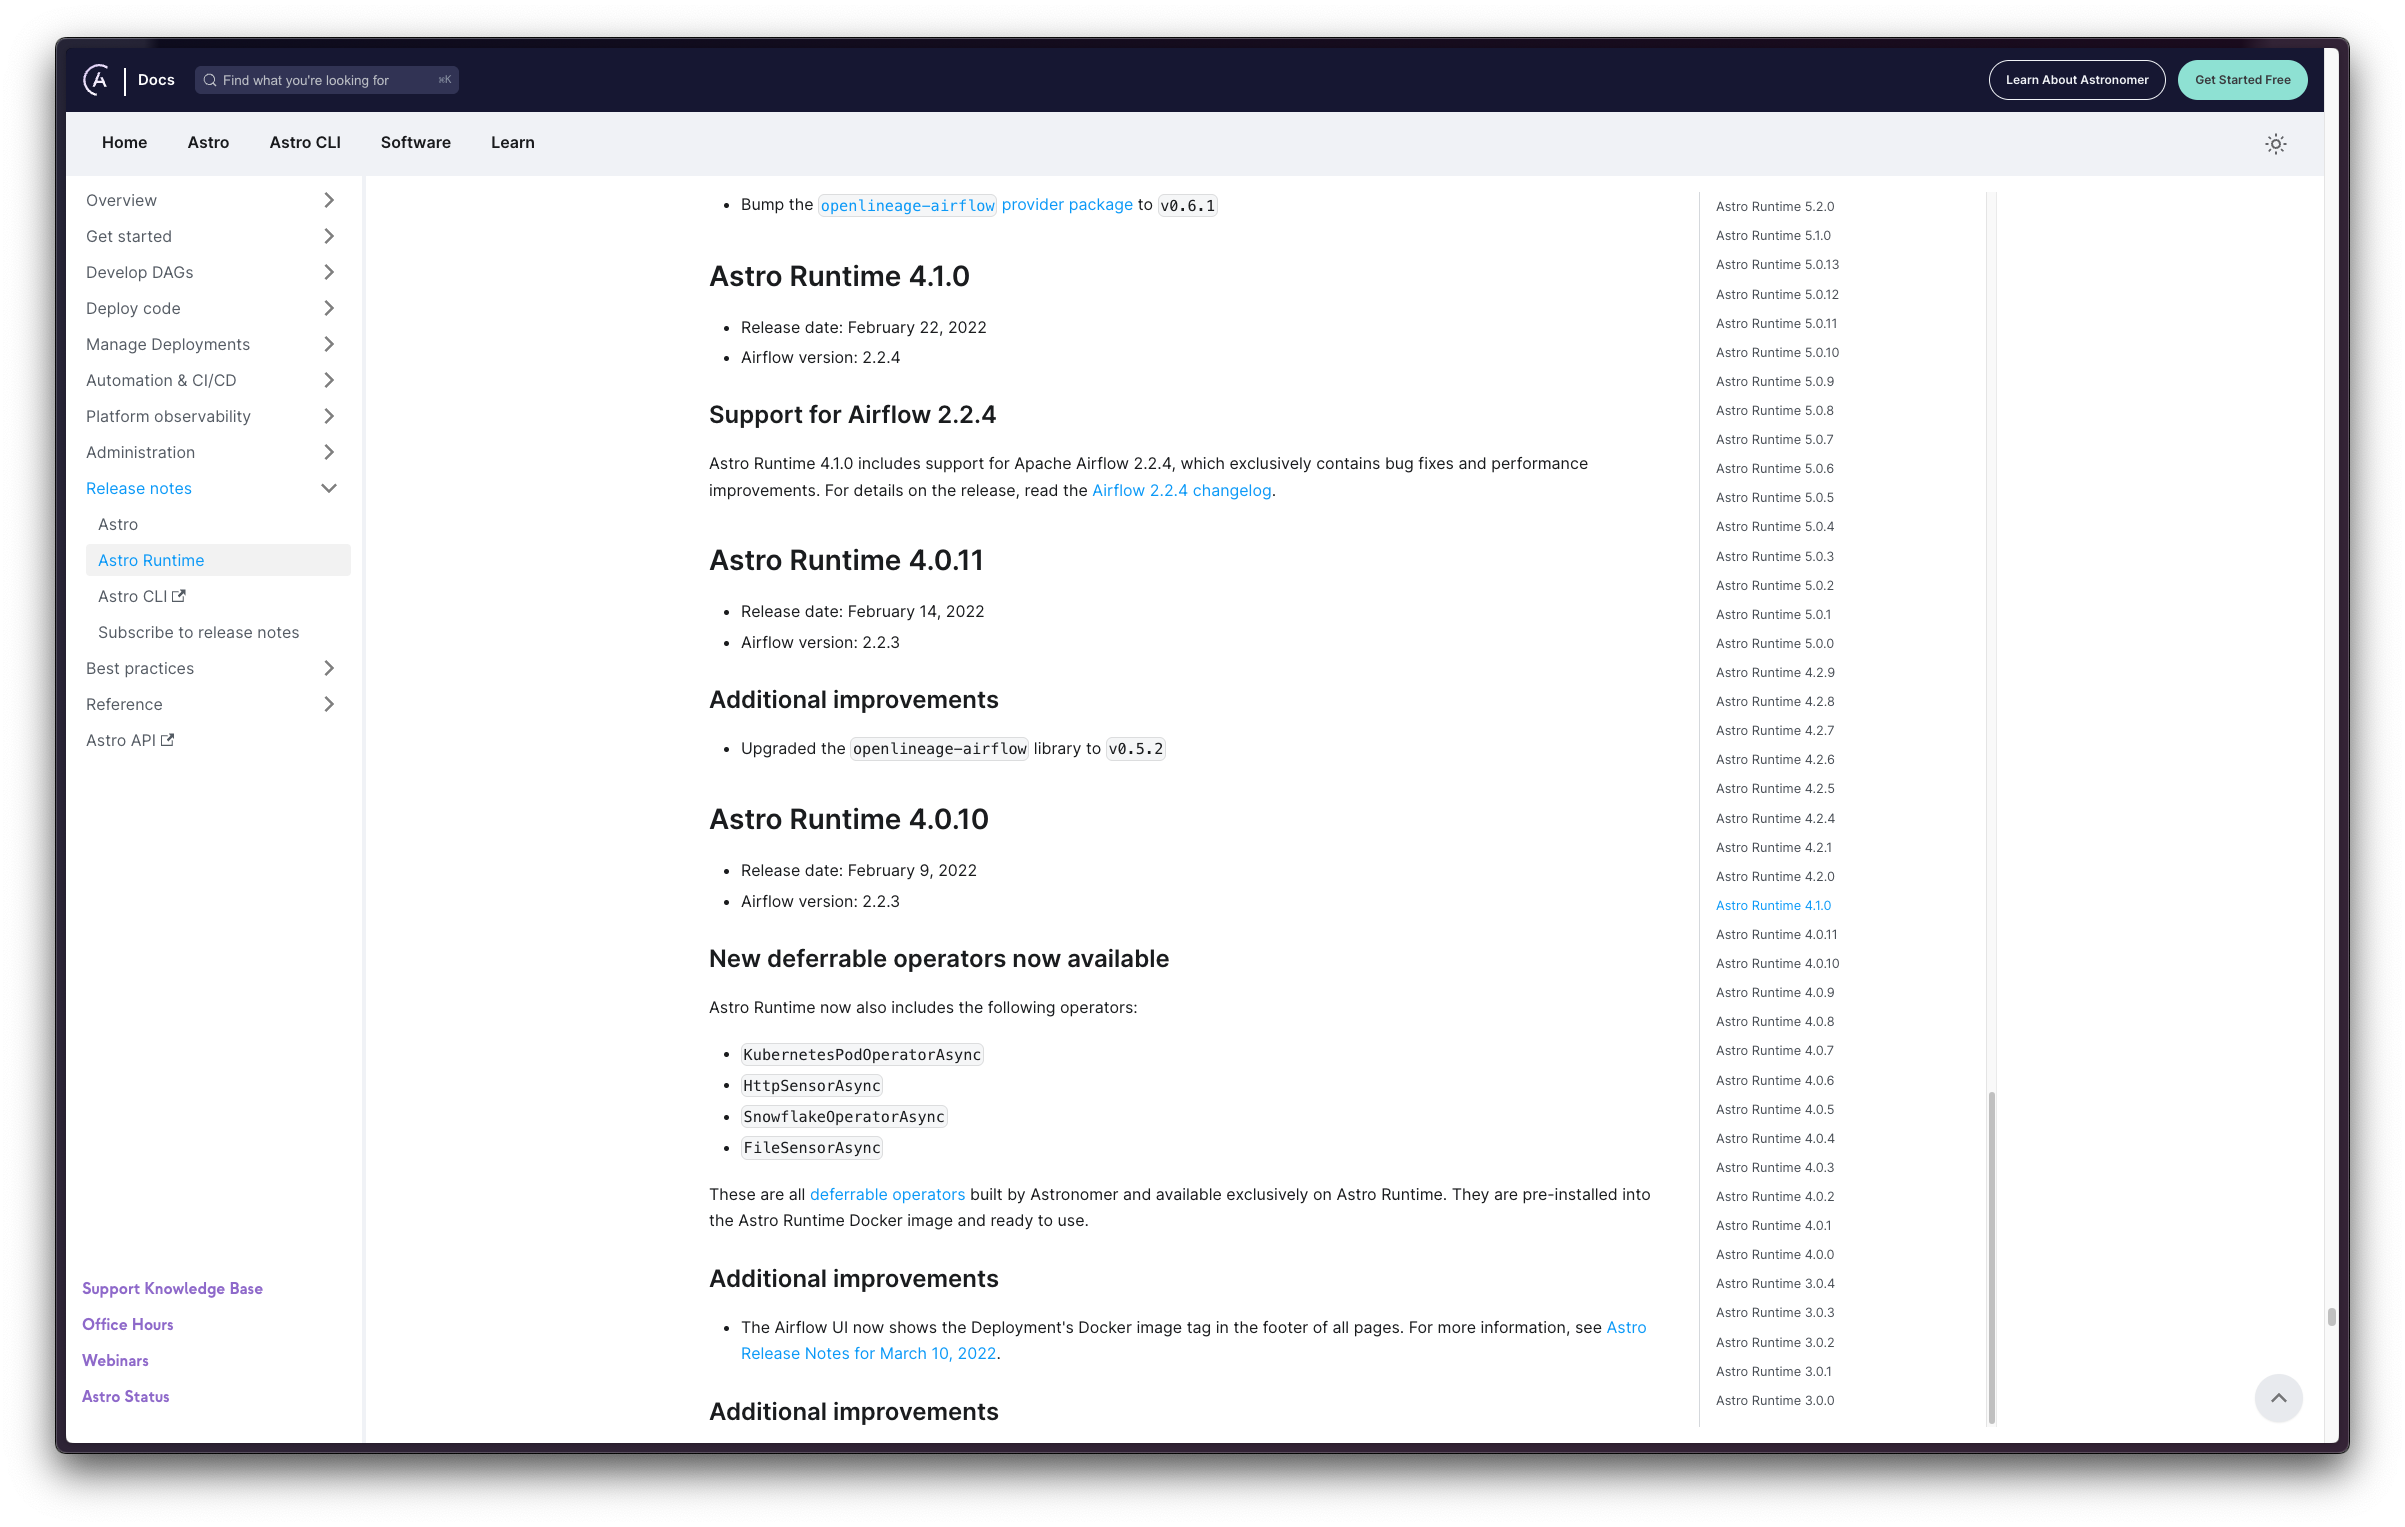Open Subscribe to release notes
2405x1527 pixels.
(198, 632)
